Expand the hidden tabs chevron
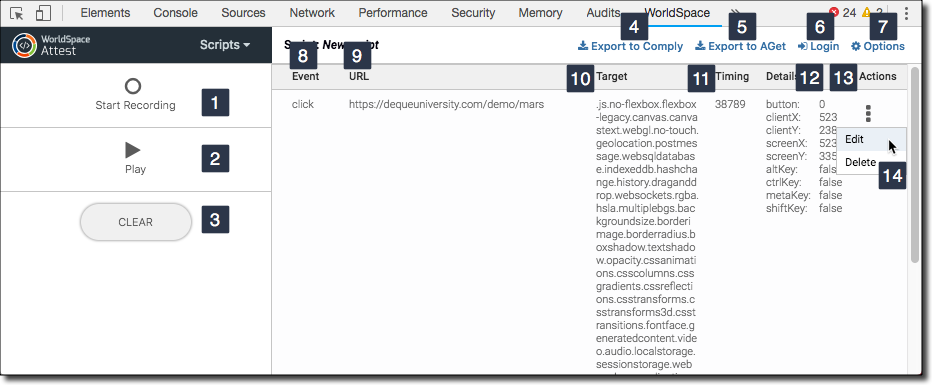Viewport: 932px width, 385px height. pos(735,13)
